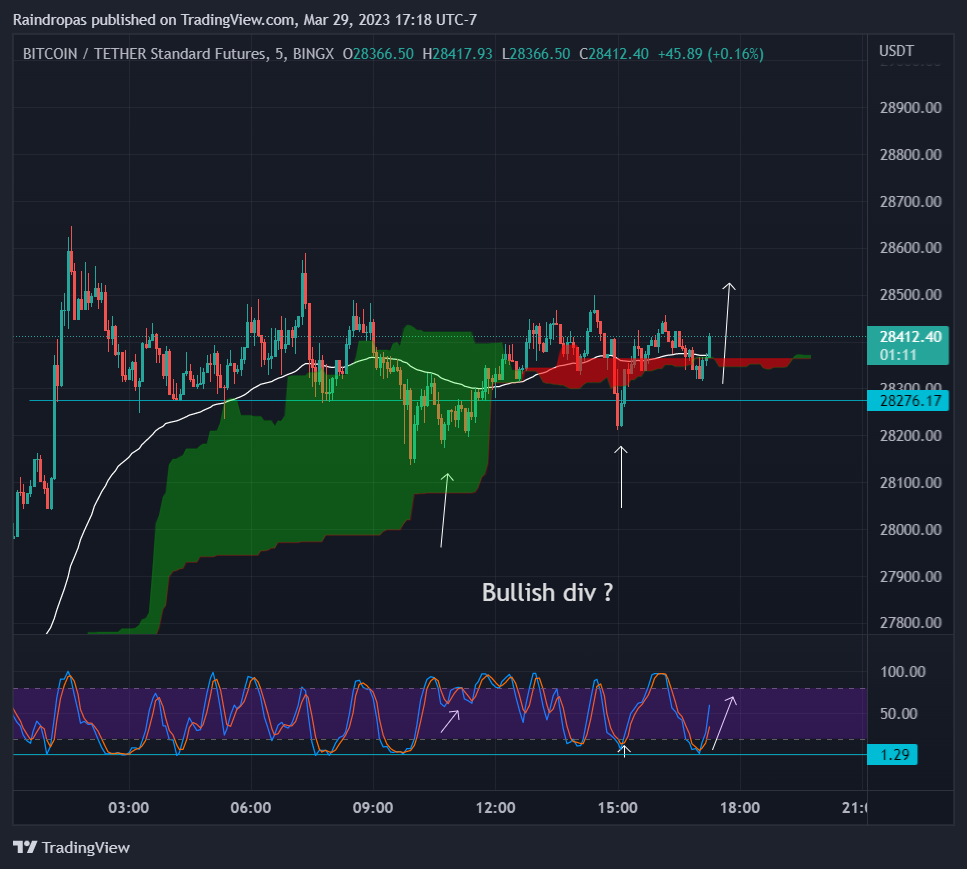The image size is (967, 869).
Task: Click the close value C28412.40
Action: click(614, 54)
